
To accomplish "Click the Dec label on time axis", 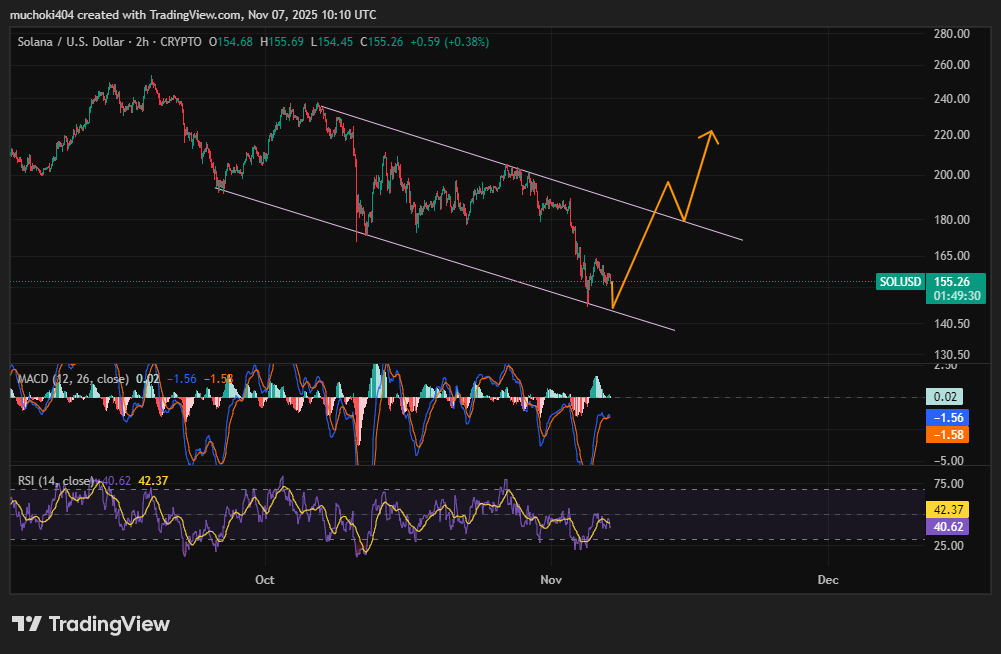I will pyautogui.click(x=826, y=580).
